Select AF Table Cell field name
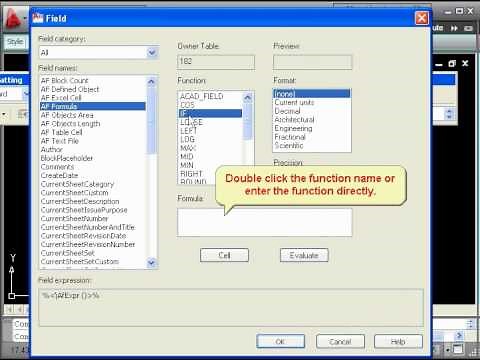The width and height of the screenshot is (480, 360). tap(62, 132)
